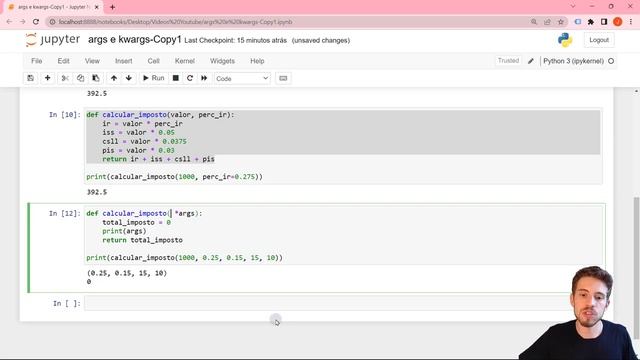
Task: Open the tab search chevron
Action: tap(573, 7)
